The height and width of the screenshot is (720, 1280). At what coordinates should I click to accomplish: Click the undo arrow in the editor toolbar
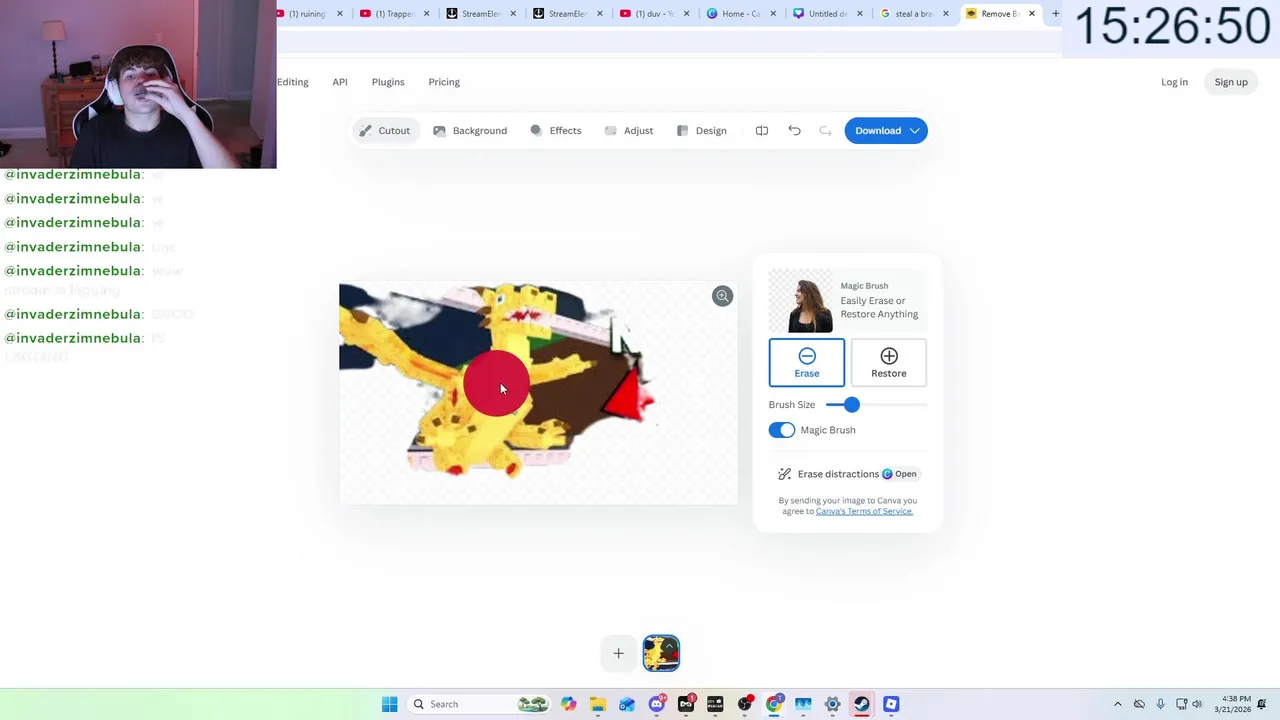coord(794,131)
